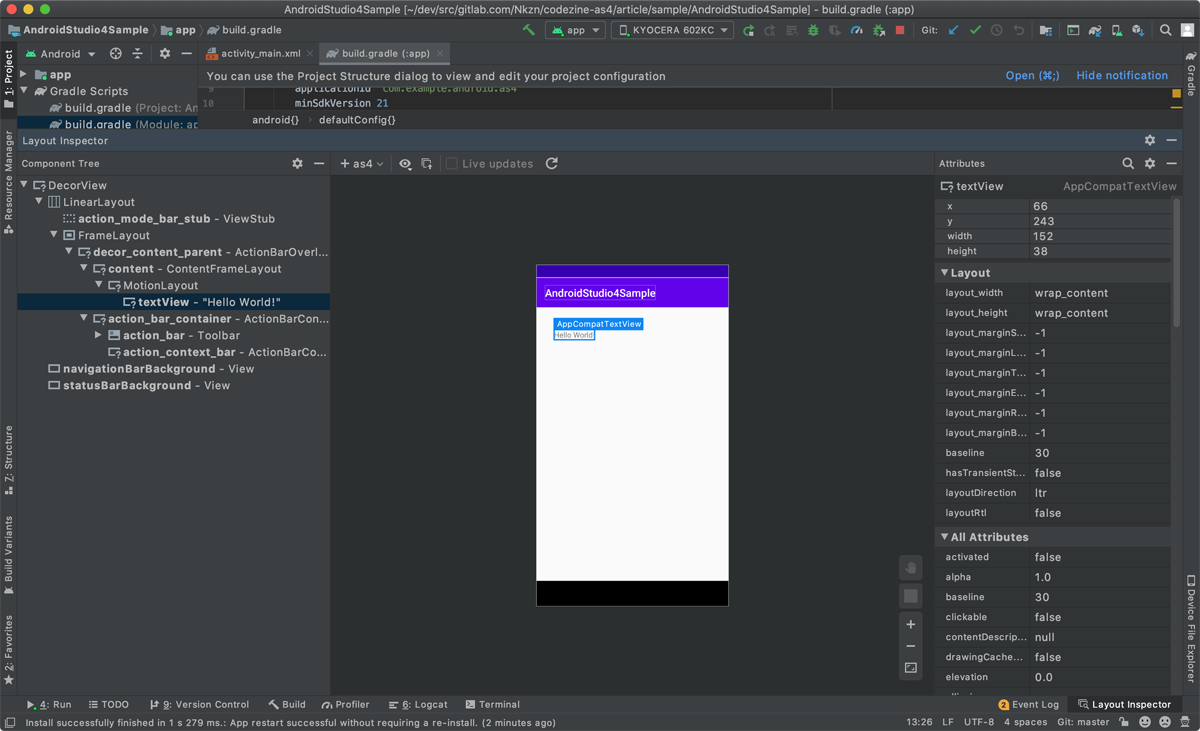Open the Project Structure icon

coord(1046,30)
